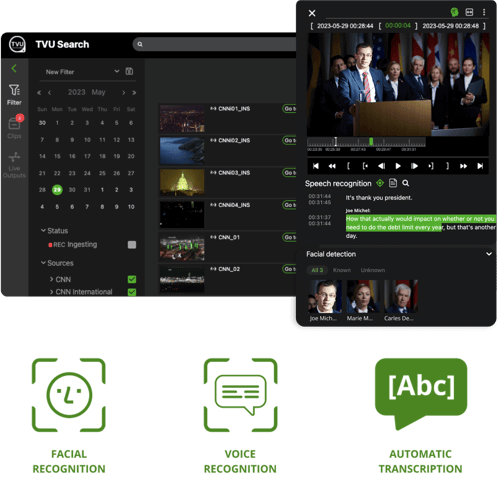Image resolution: width=500 pixels, height=477 pixels.
Task: Select the Marie M... face thumbnail
Action: (363, 296)
